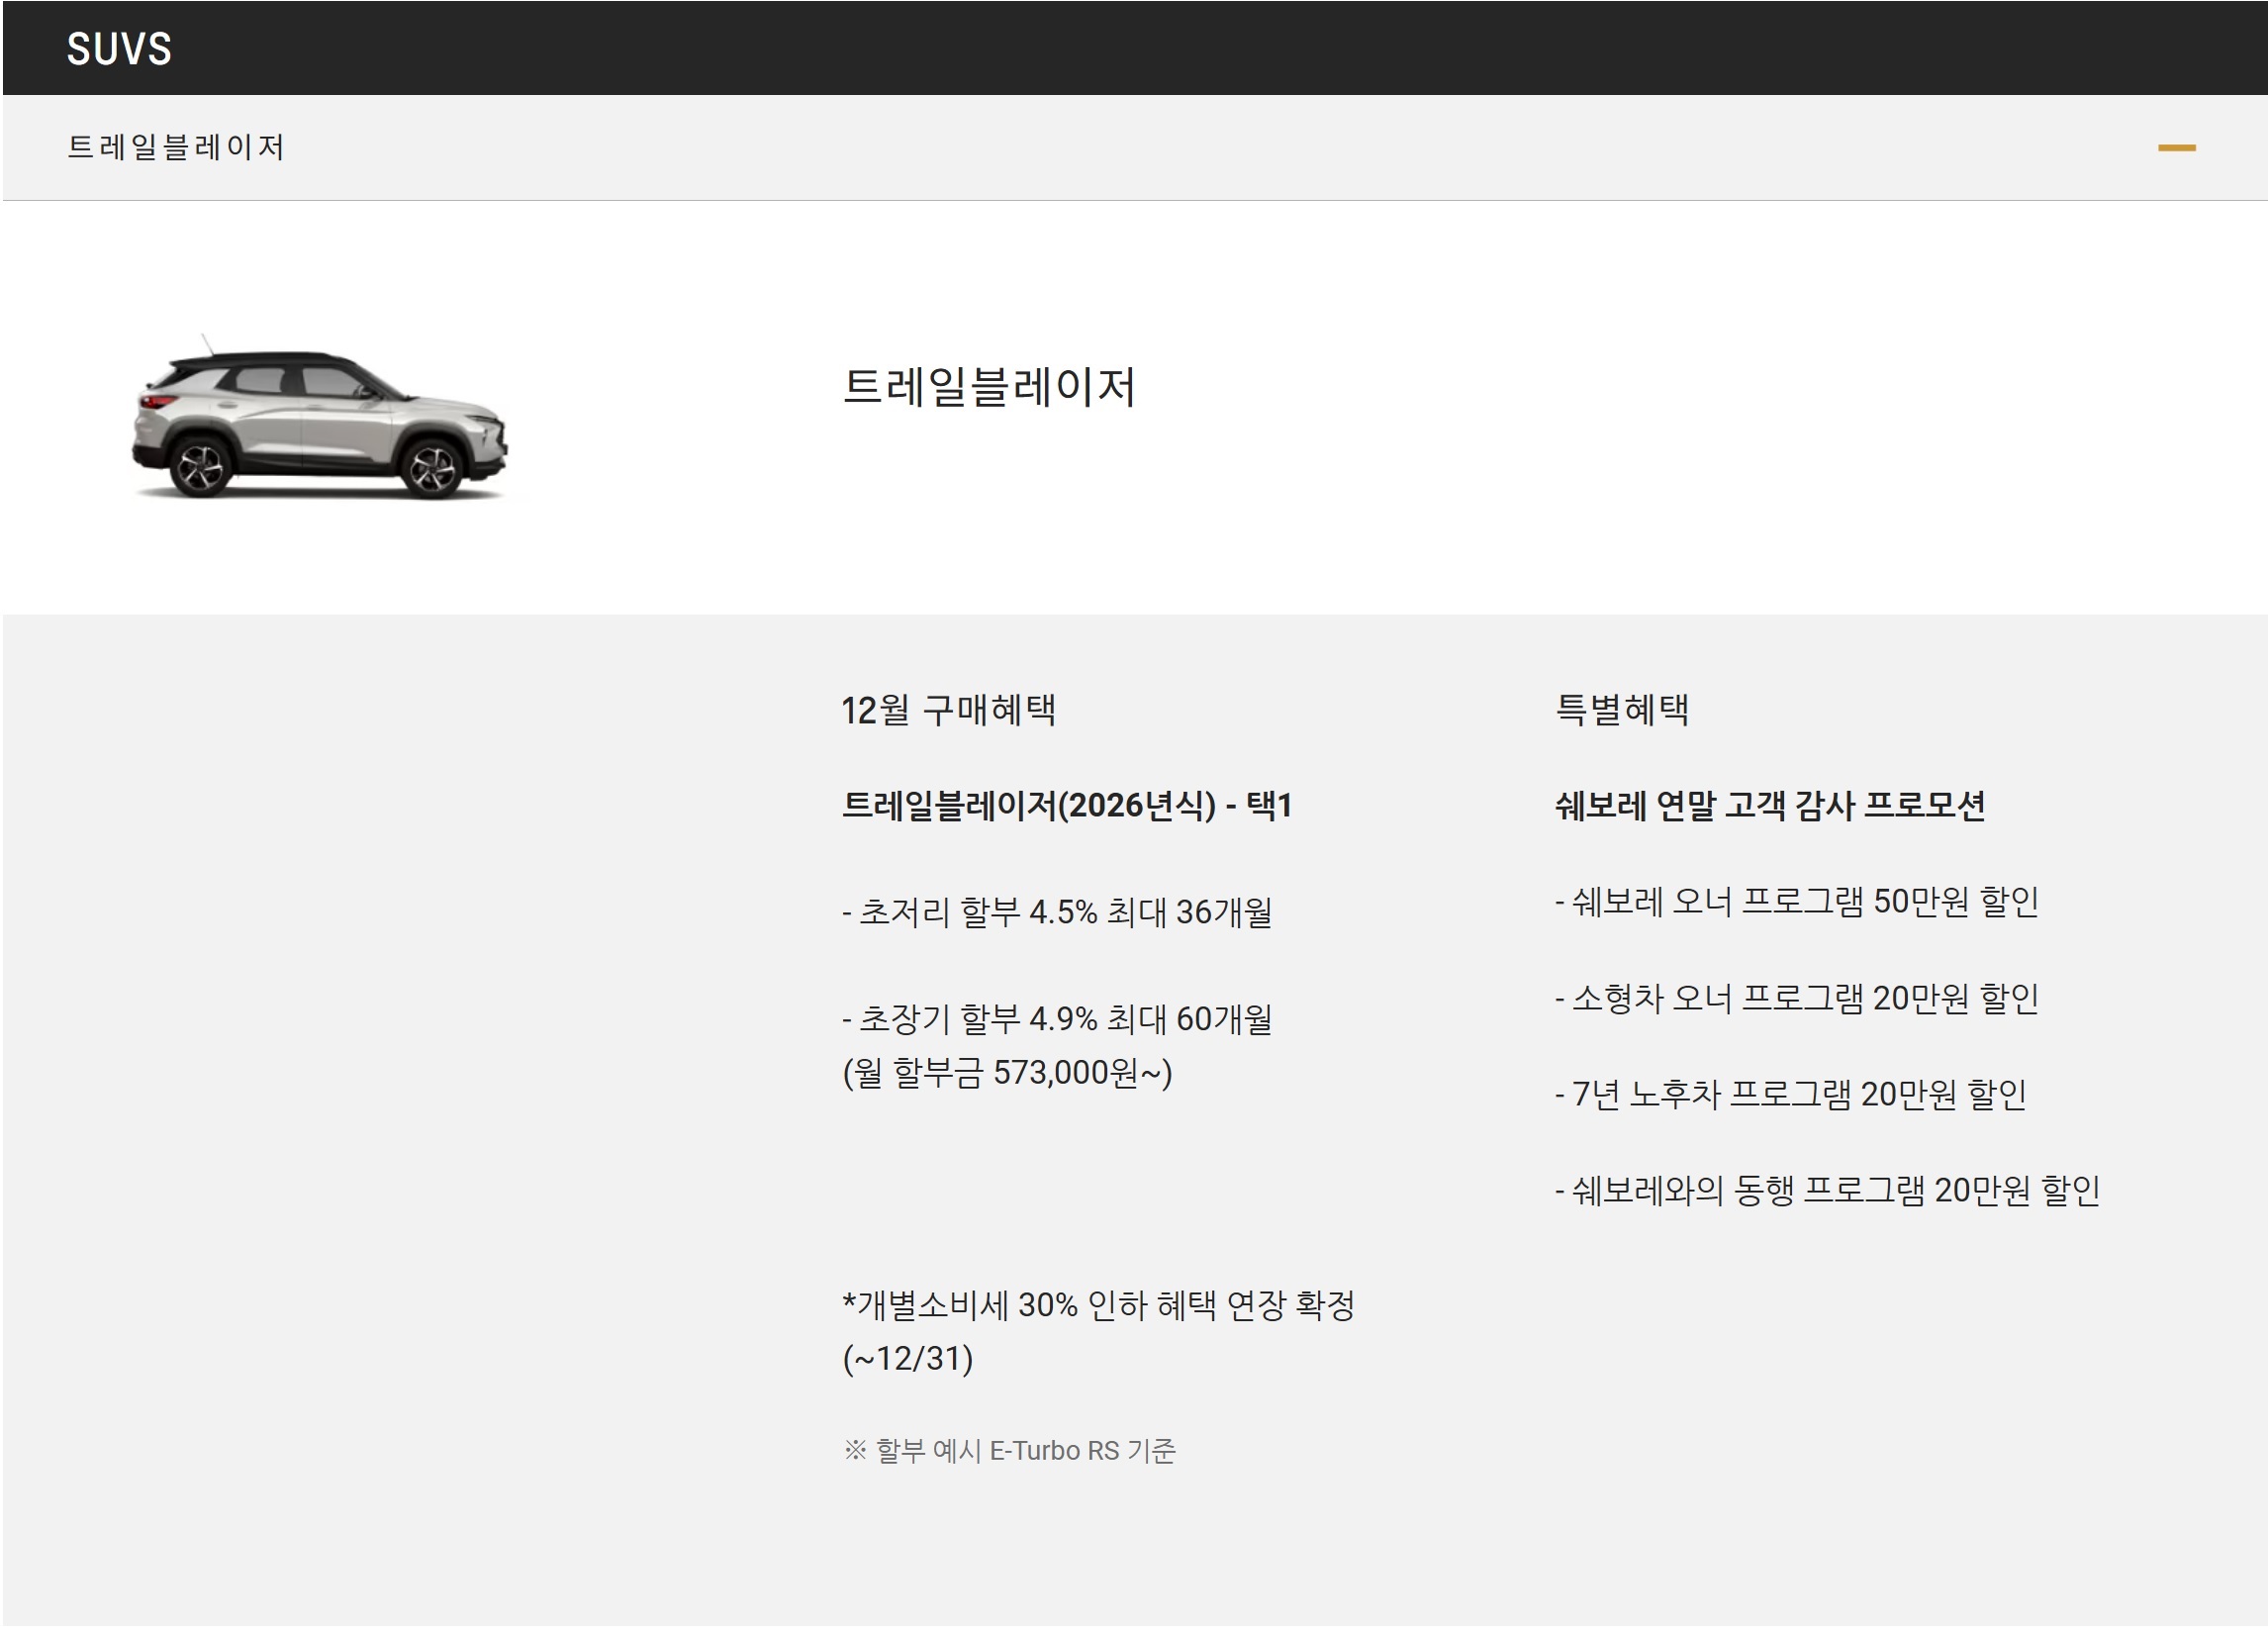Screen dimensions: 2268x1627
Task: Click the large 트레일블레이저 model title
Action: tap(988, 387)
